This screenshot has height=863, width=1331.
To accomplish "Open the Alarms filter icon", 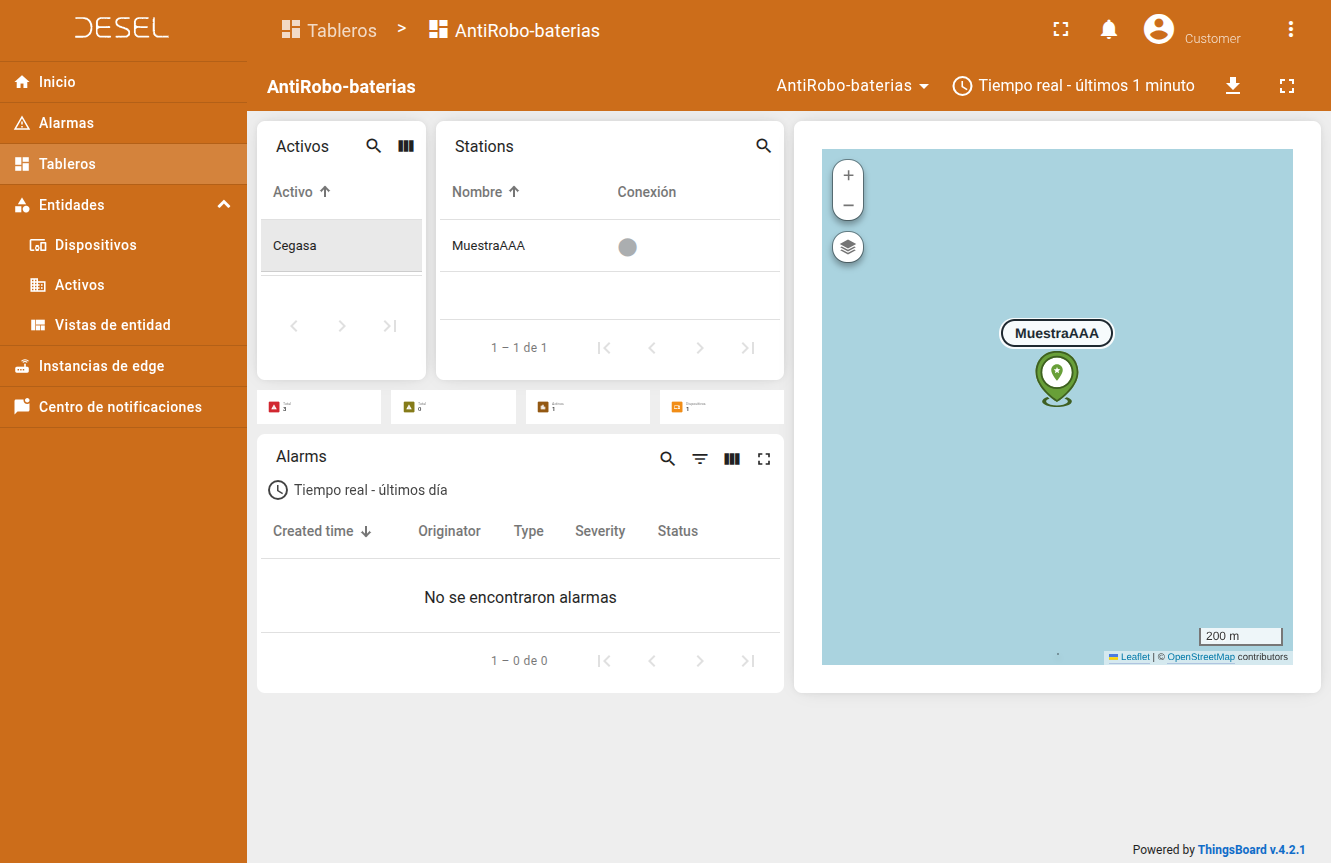I will click(x=700, y=459).
